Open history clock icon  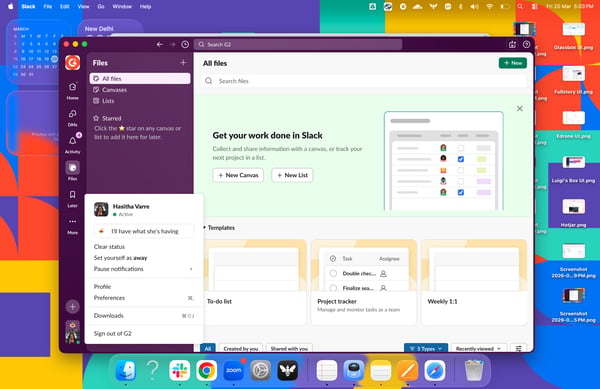[185, 44]
